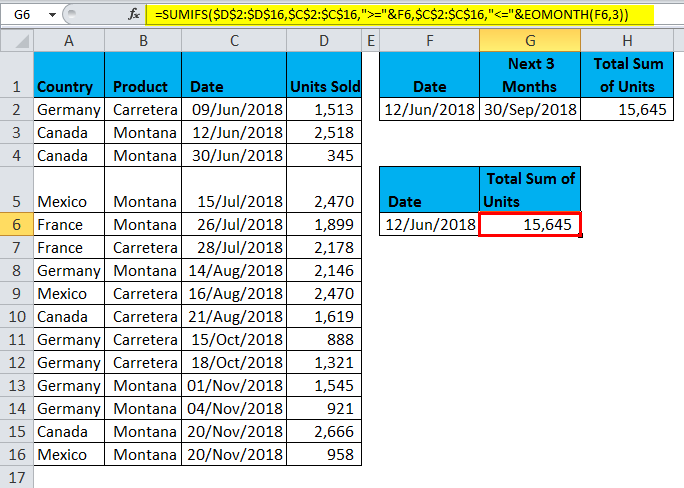Select the 30/Jun/2018 date cell
Viewport: 684px width, 488px height.
[x=234, y=155]
